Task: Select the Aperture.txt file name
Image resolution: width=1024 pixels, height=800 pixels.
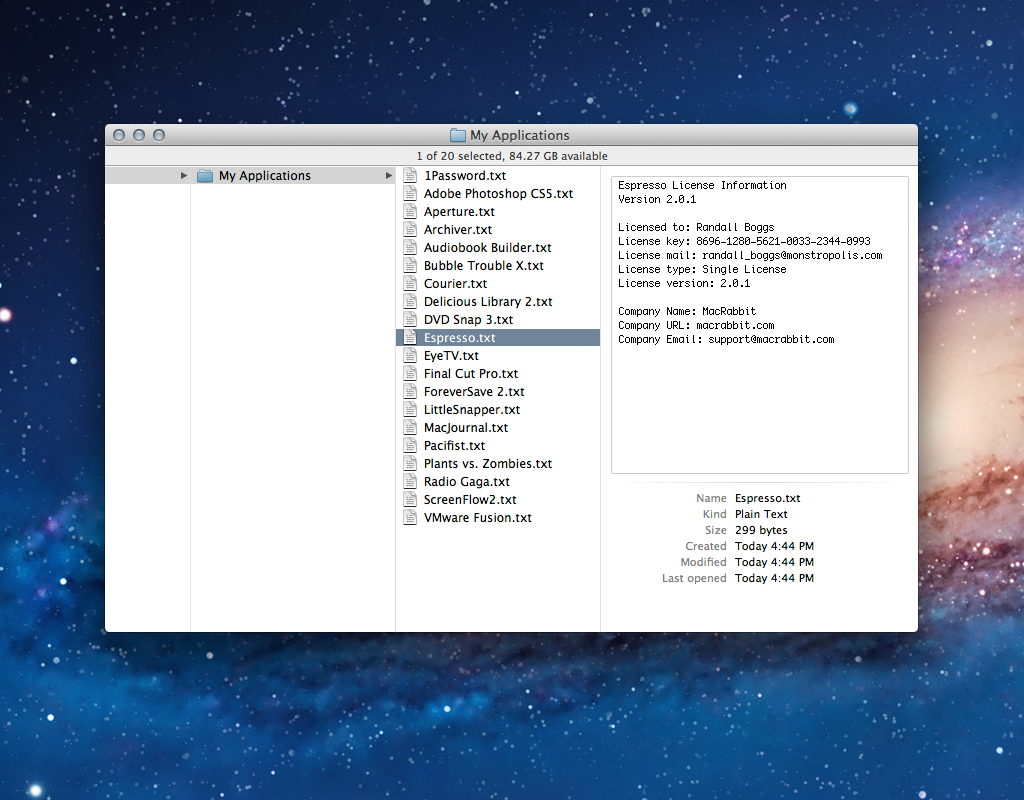Action: click(x=459, y=212)
